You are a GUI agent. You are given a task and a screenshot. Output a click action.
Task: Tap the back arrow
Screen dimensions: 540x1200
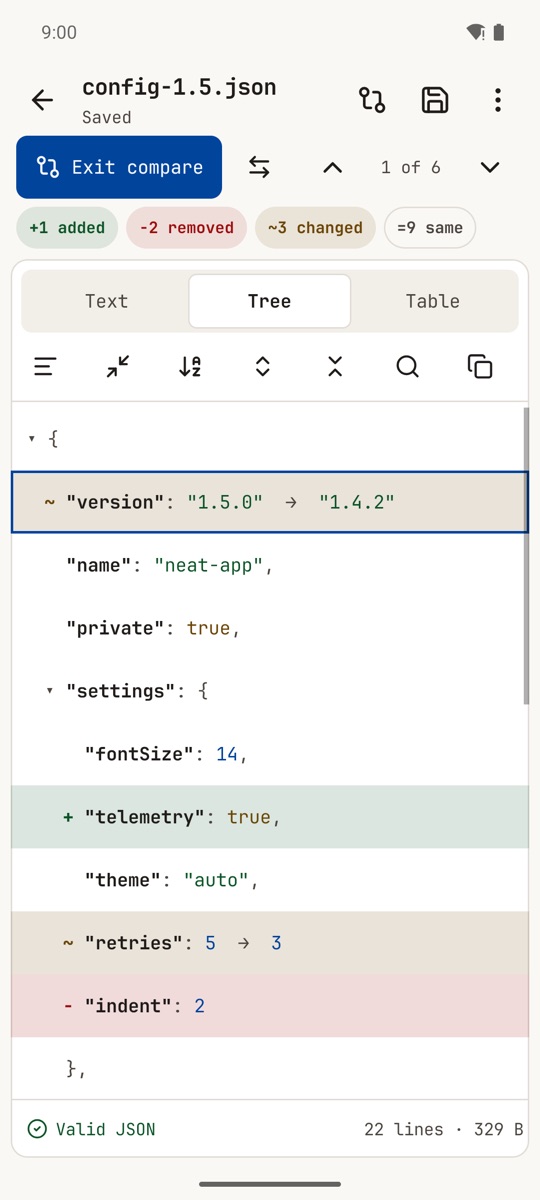42,100
